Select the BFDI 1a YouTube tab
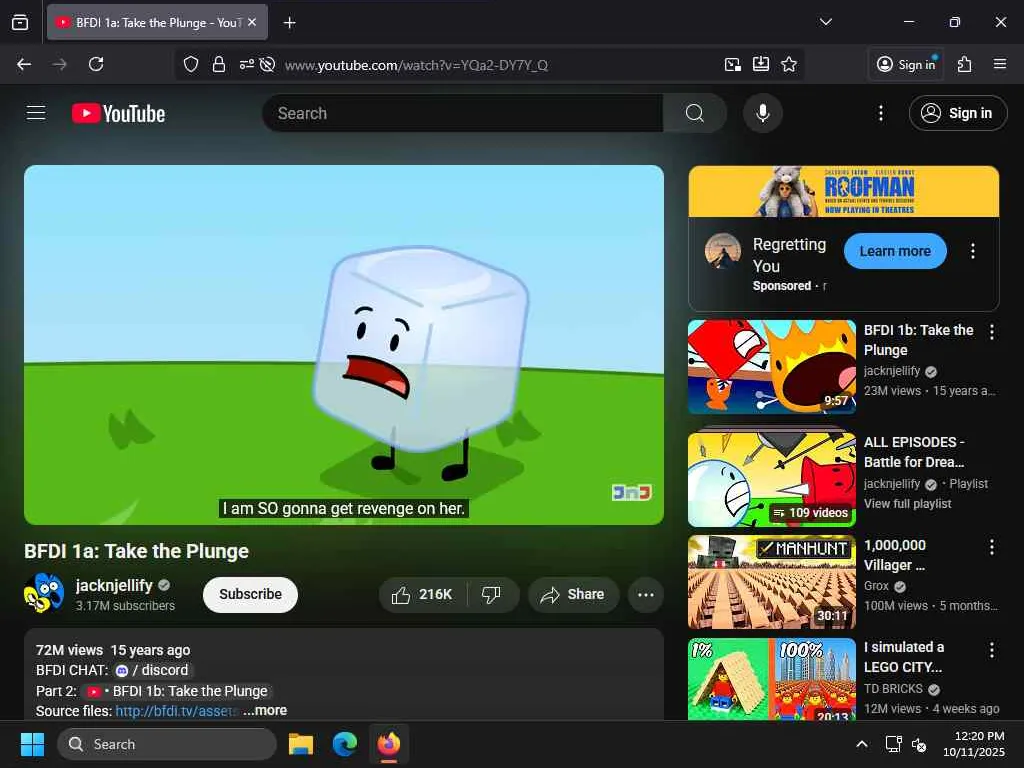 coord(157,22)
